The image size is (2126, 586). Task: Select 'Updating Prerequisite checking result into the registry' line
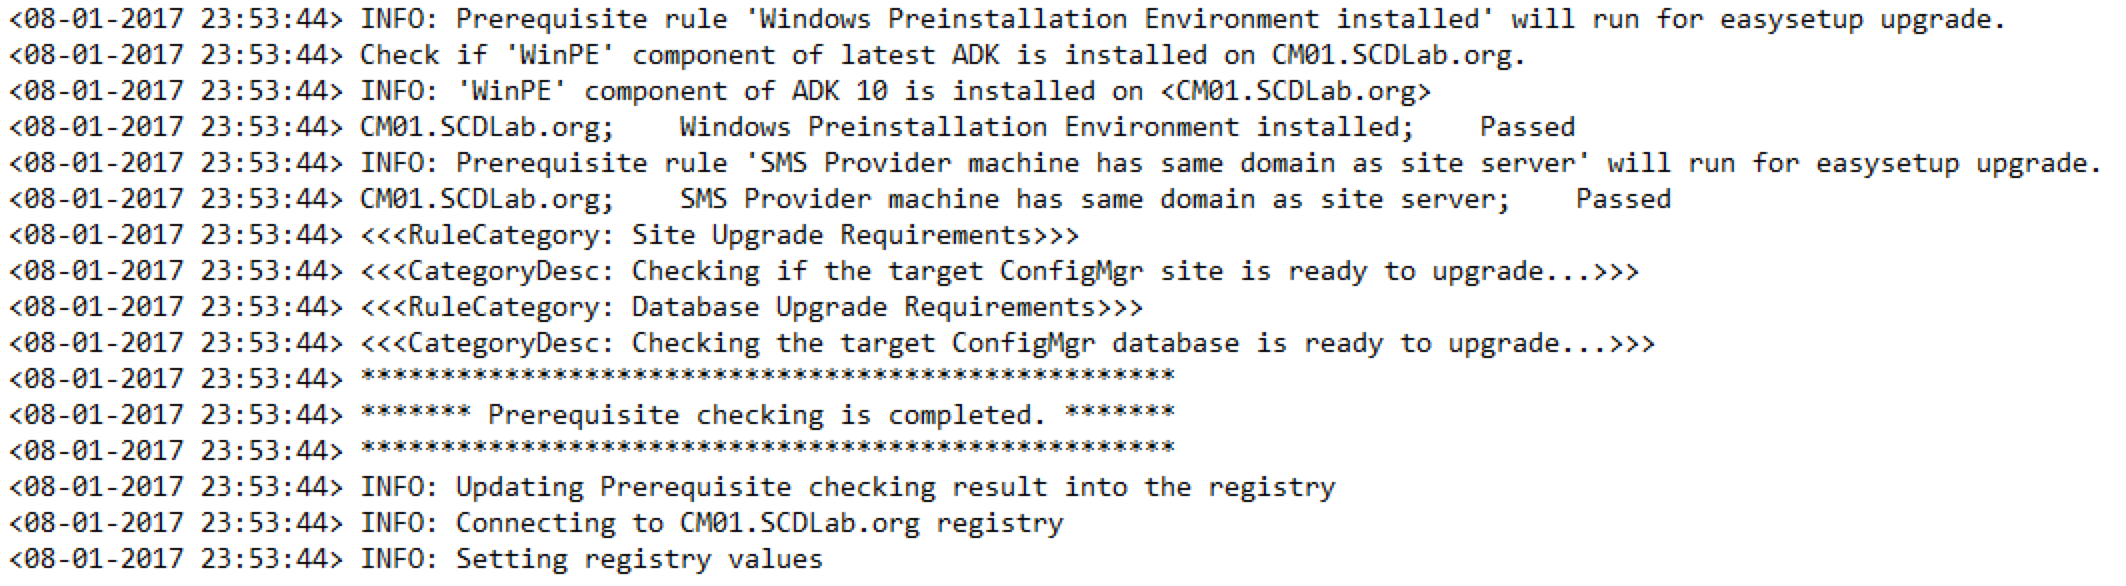672,487
